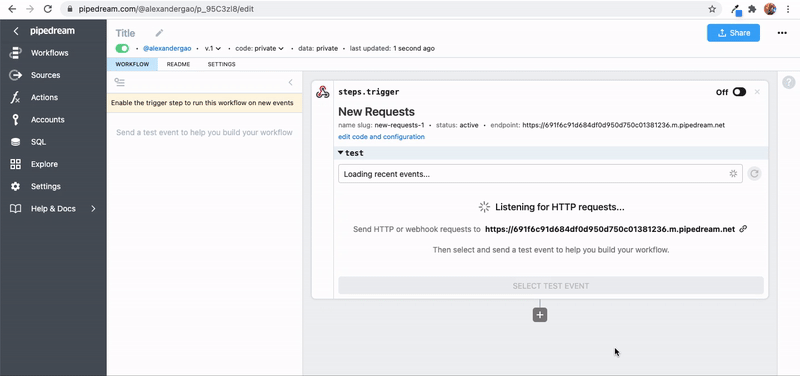
Task: Open the v.1 version dropdown
Action: (x=213, y=48)
